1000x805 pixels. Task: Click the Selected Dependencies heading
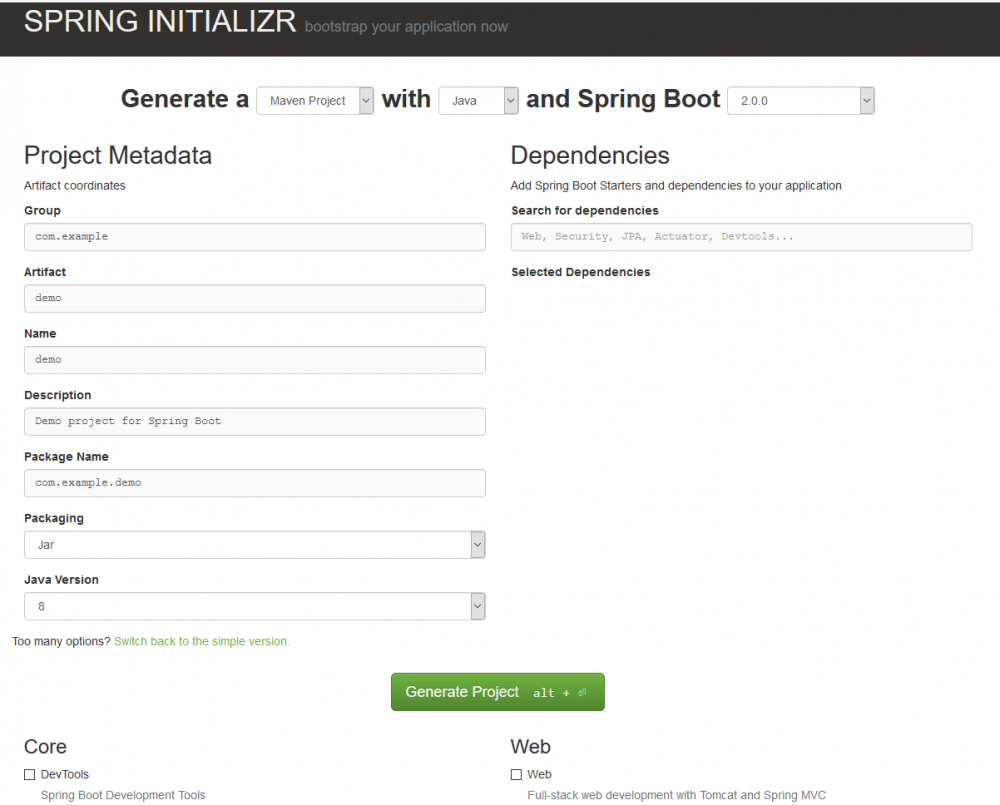click(x=580, y=272)
